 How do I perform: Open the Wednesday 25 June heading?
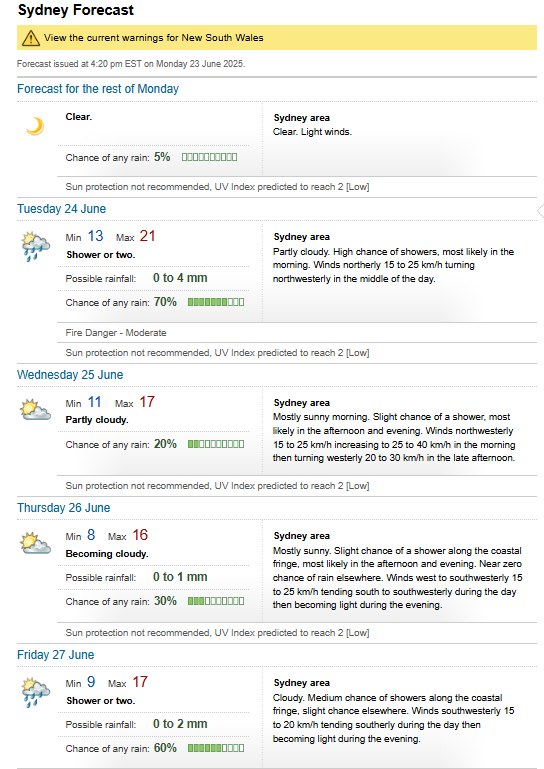pos(70,375)
